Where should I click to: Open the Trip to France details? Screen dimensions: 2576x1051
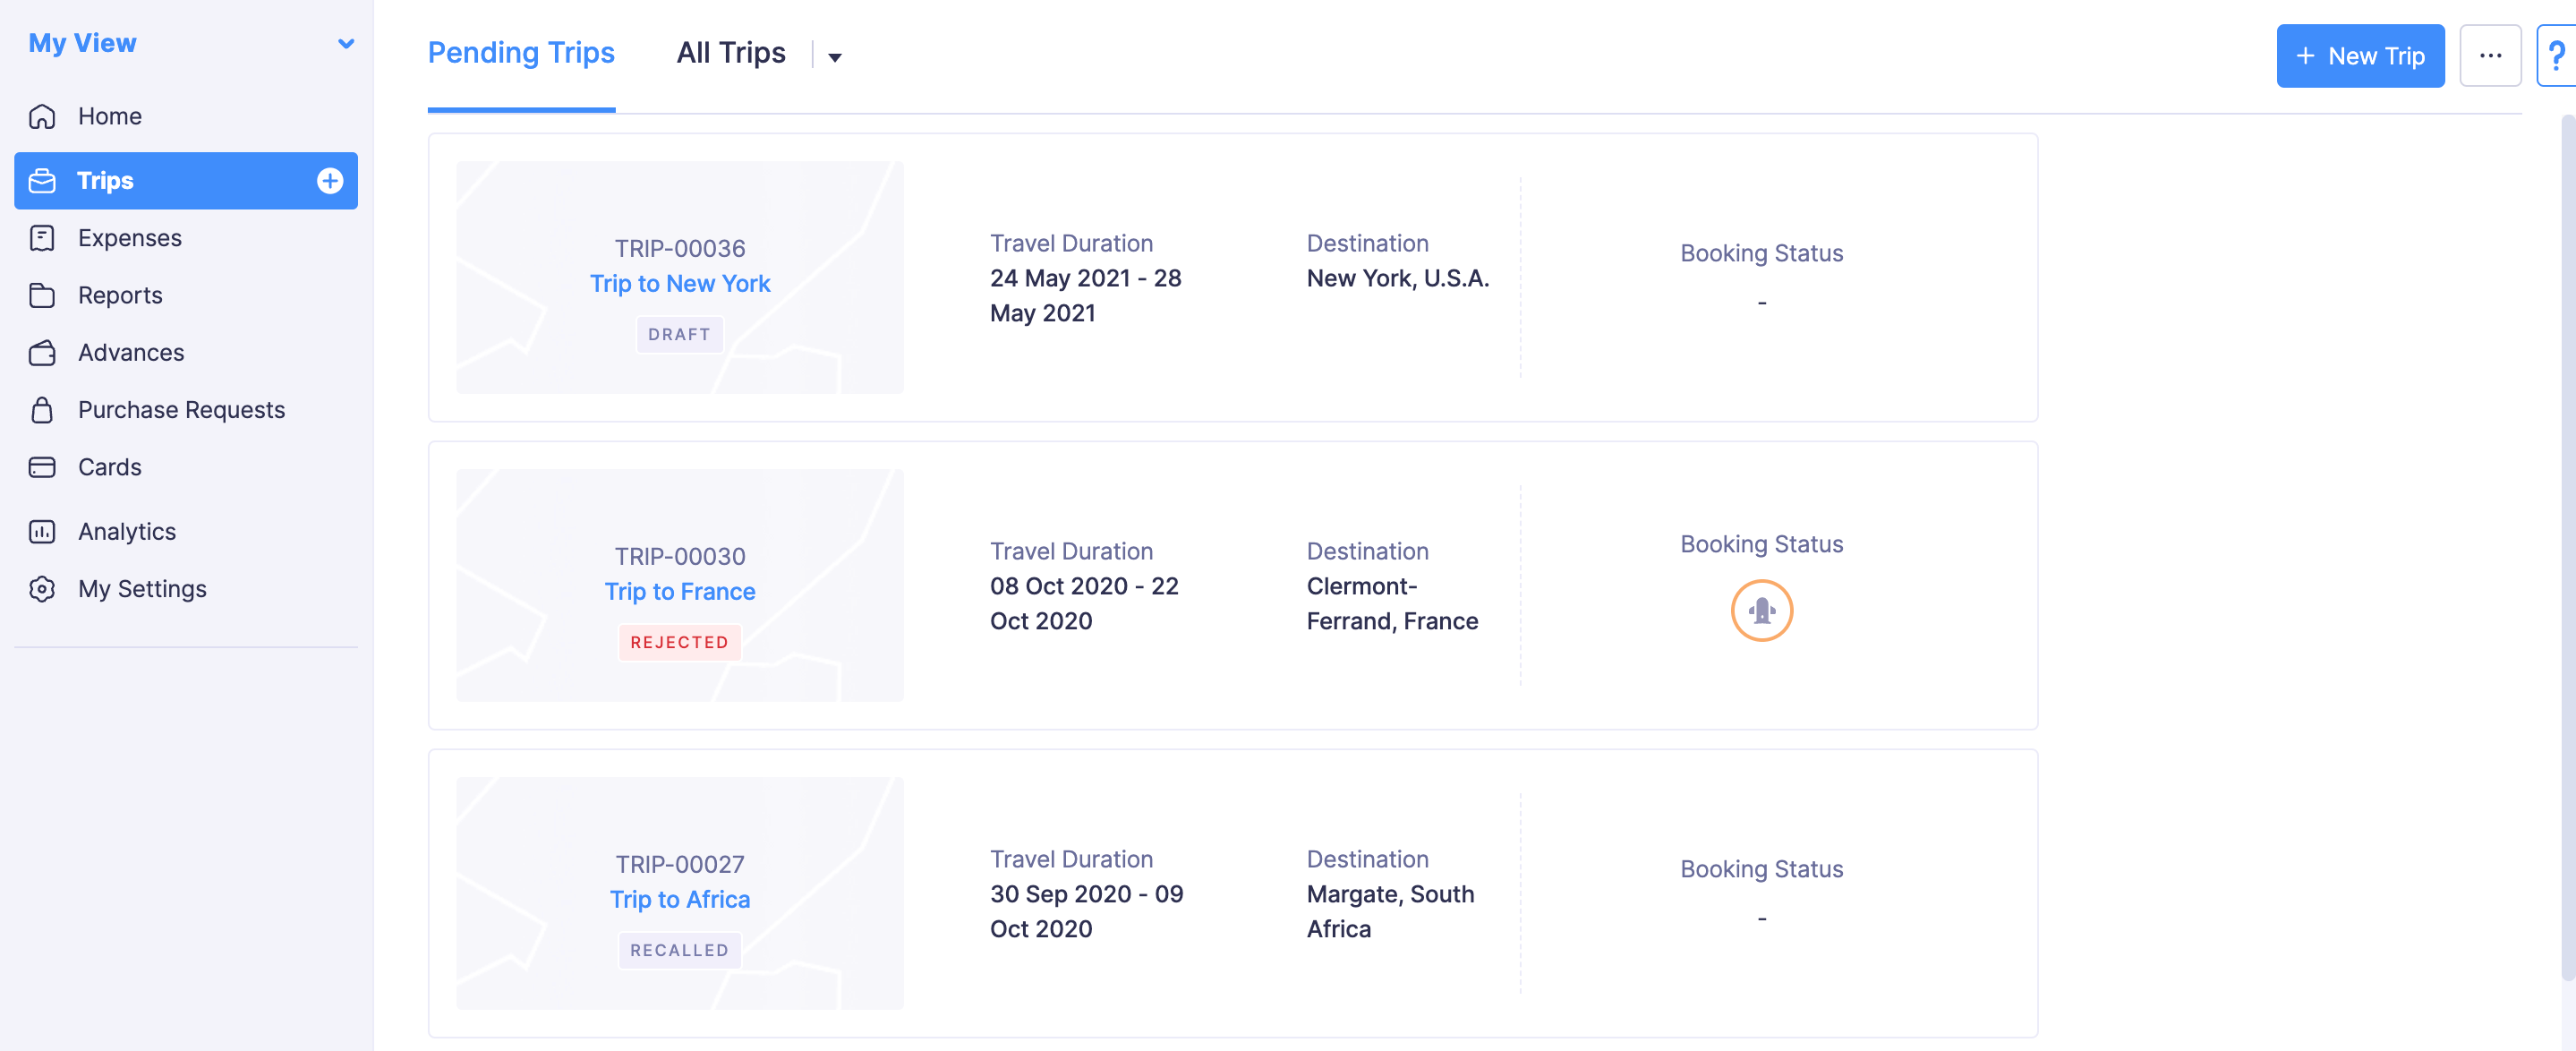(679, 591)
